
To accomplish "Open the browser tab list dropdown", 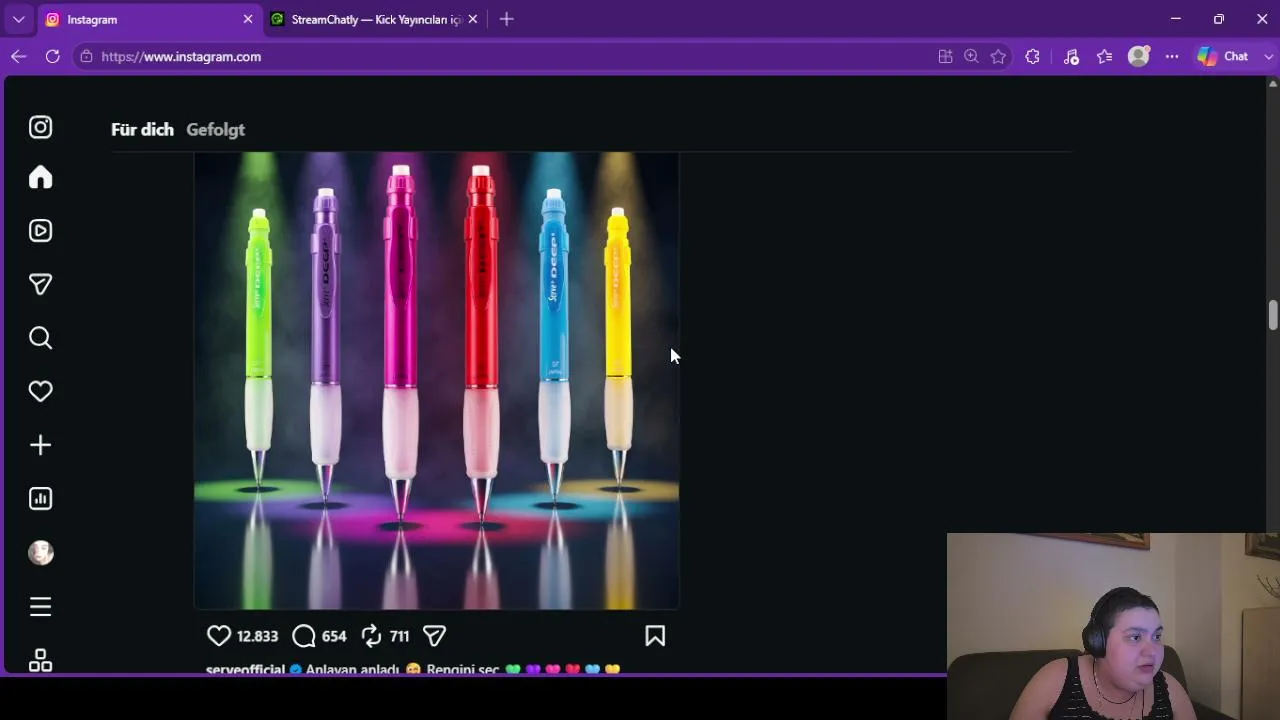I will pos(18,19).
